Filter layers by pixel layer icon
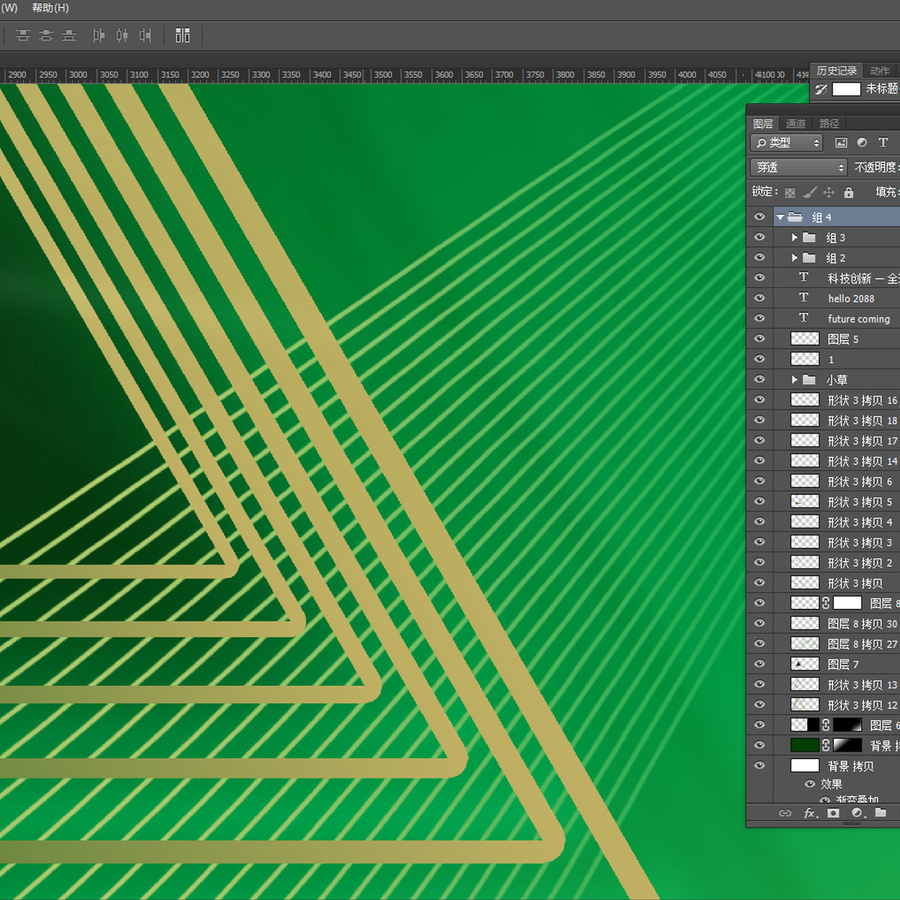900x900 pixels. click(x=841, y=143)
